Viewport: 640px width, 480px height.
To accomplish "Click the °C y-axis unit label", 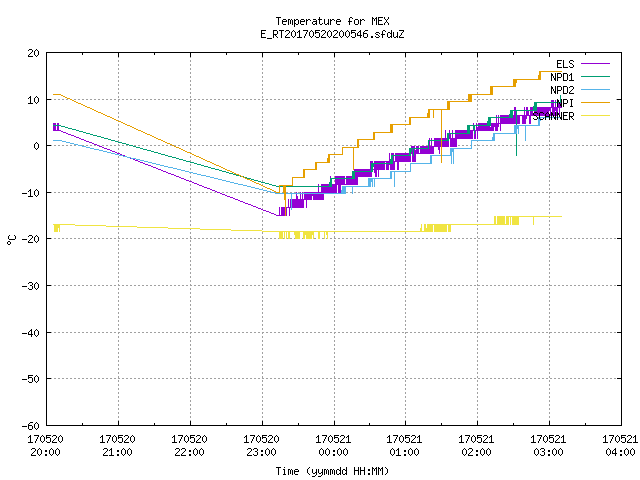I will [x=11, y=240].
